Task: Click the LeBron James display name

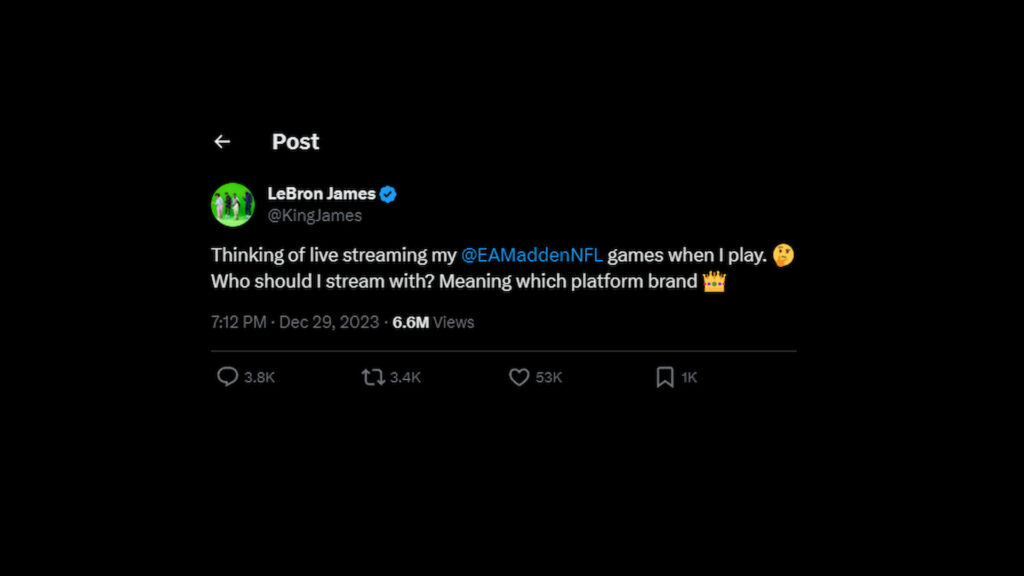Action: [322, 194]
